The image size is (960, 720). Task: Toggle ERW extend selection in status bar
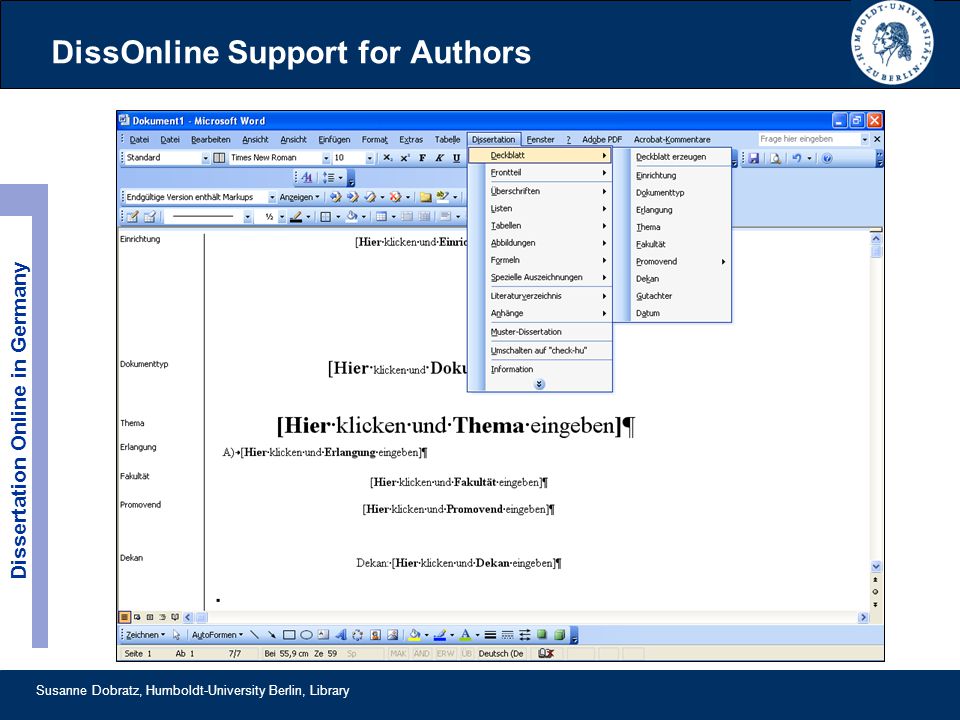coord(445,653)
